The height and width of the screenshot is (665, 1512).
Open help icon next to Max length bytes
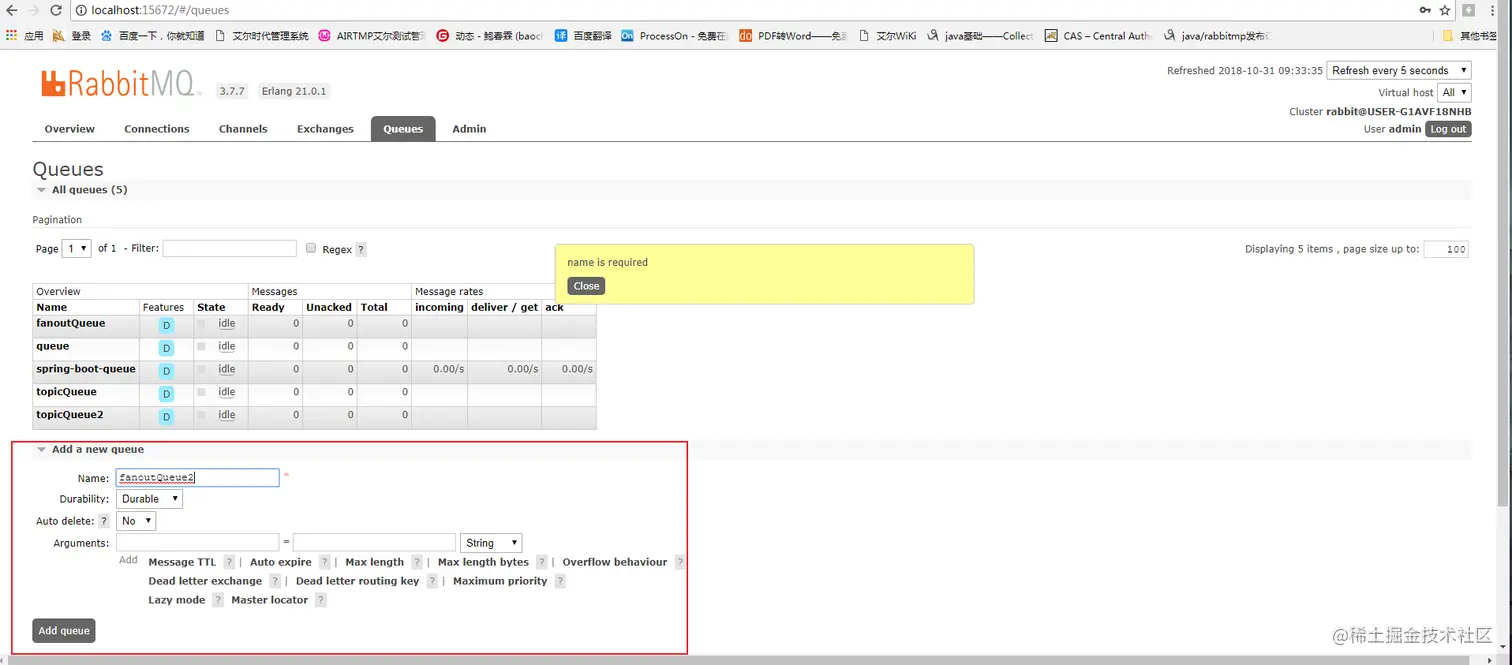click(542, 562)
